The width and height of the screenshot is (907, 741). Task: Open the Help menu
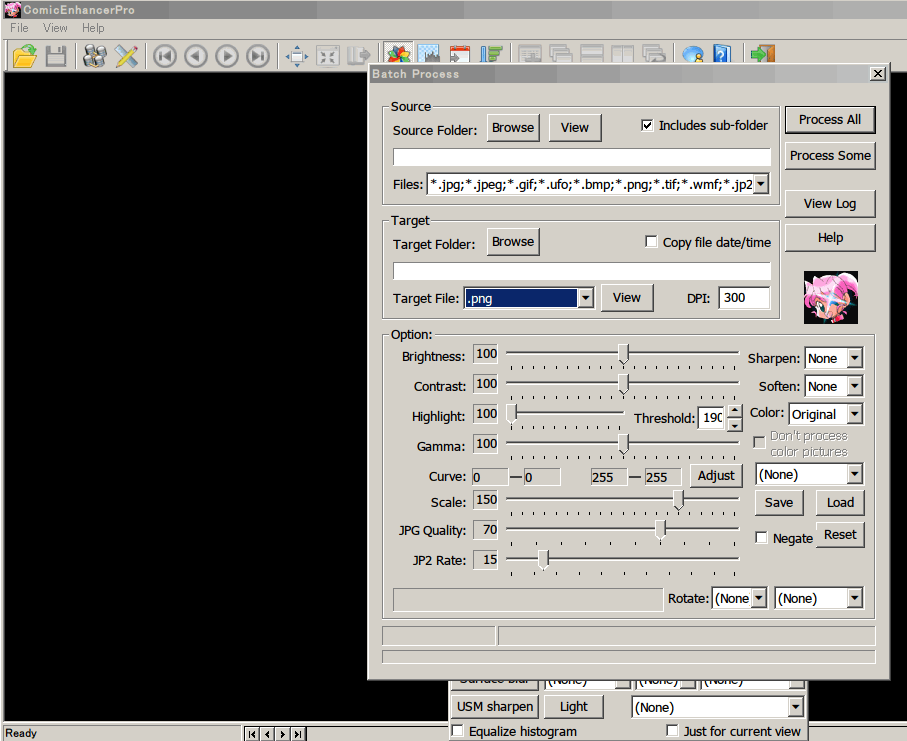click(x=93, y=28)
